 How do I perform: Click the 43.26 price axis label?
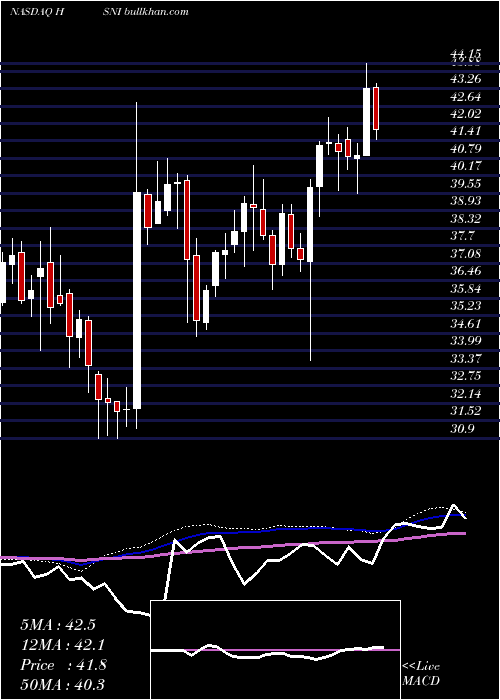pos(467,79)
